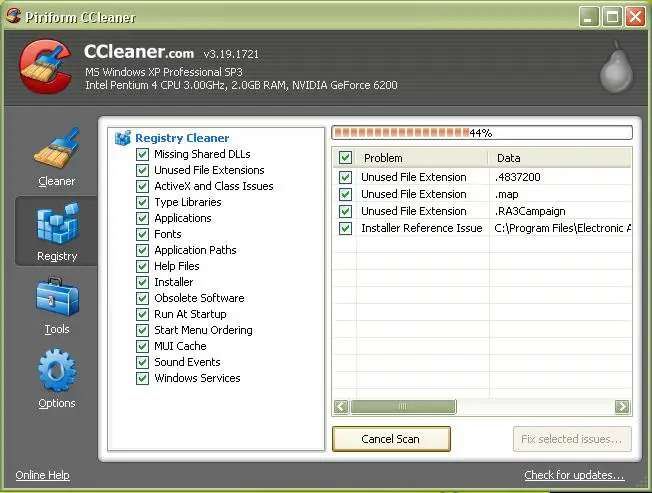
Task: Uncheck the Installer Reference Issue row
Action: pos(345,229)
